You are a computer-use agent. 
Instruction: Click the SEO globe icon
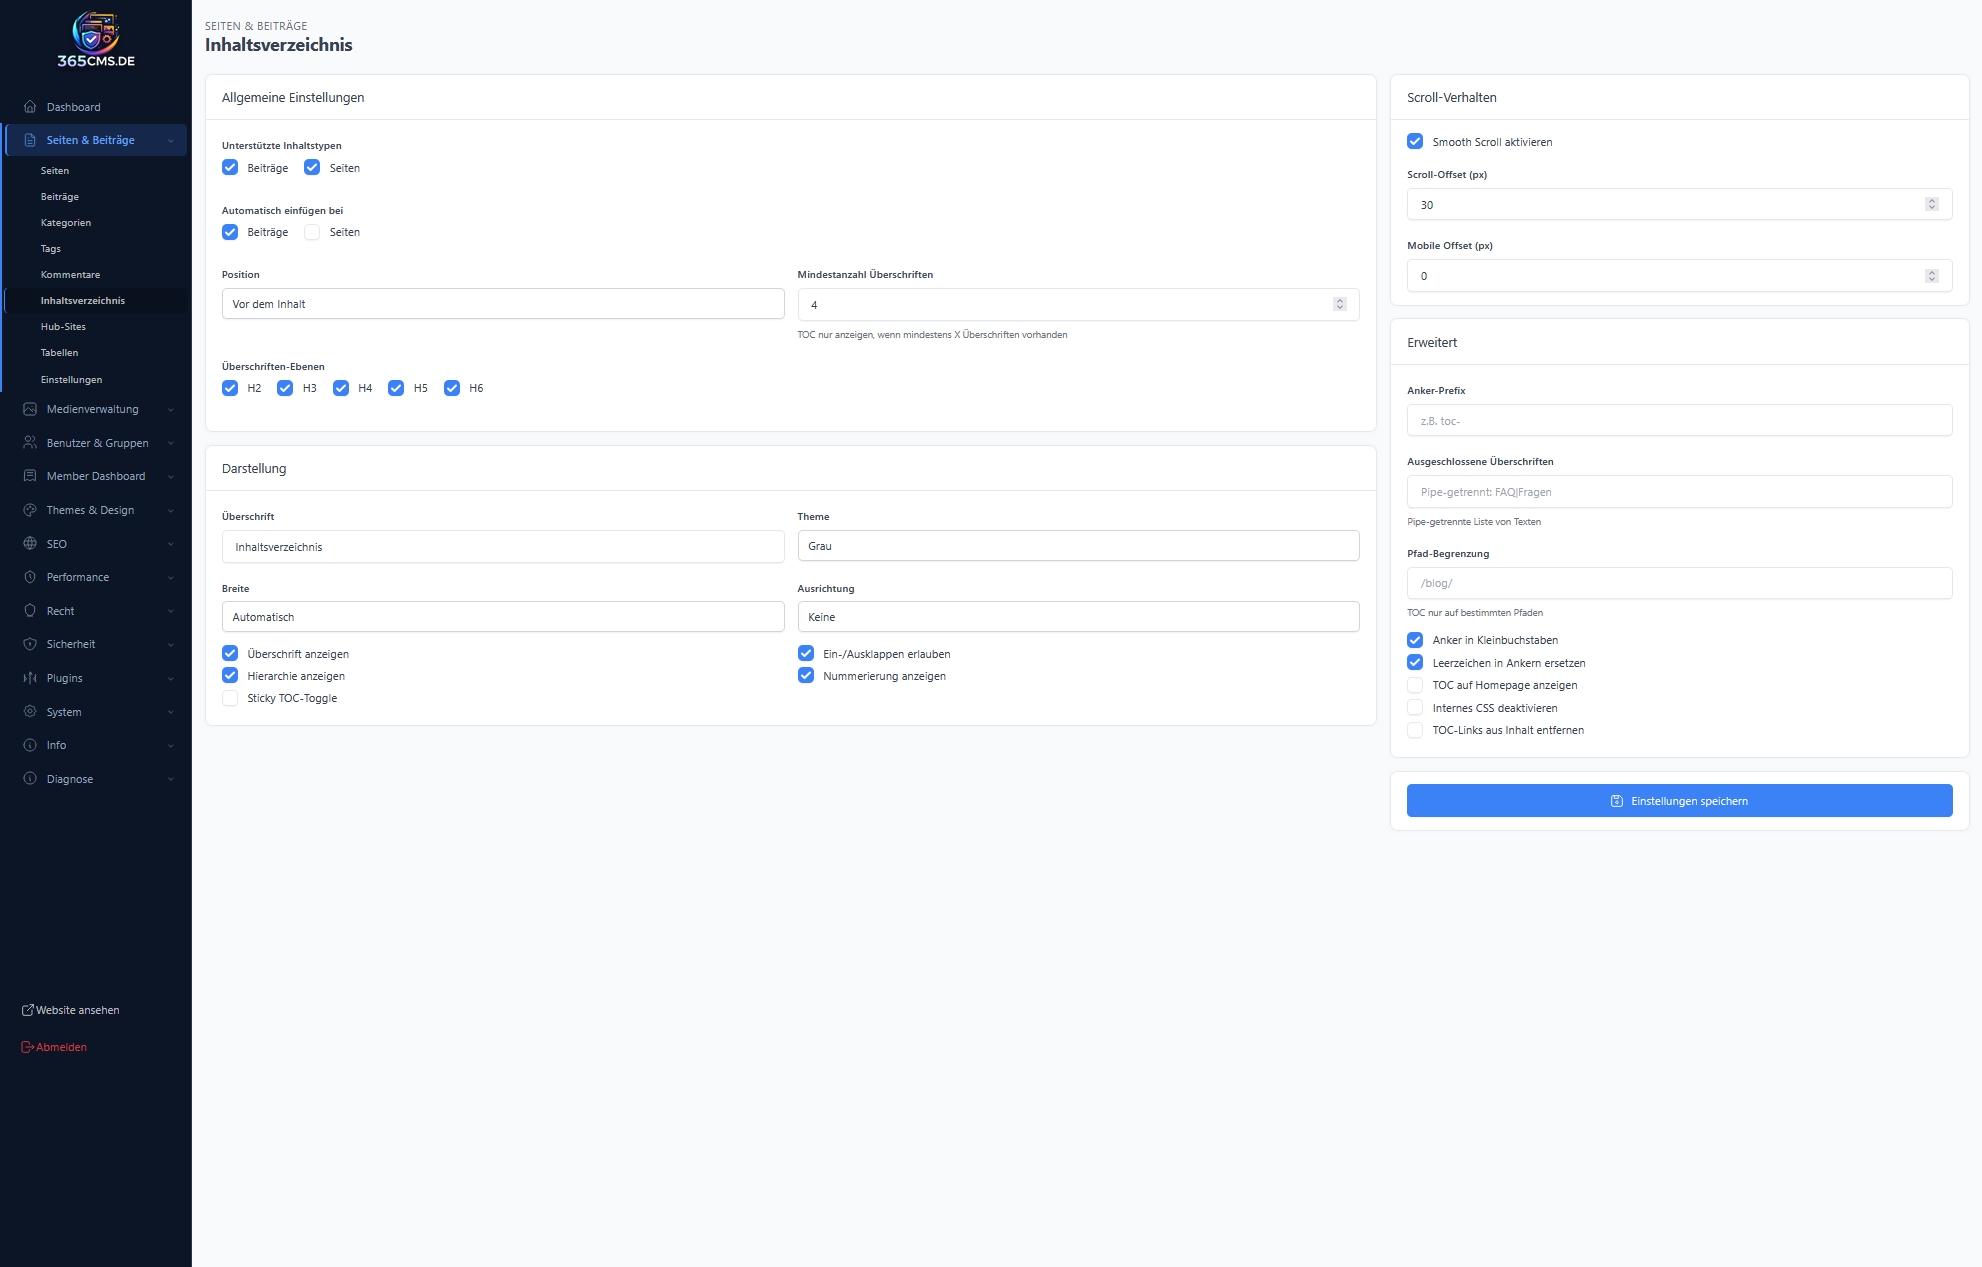(x=30, y=544)
